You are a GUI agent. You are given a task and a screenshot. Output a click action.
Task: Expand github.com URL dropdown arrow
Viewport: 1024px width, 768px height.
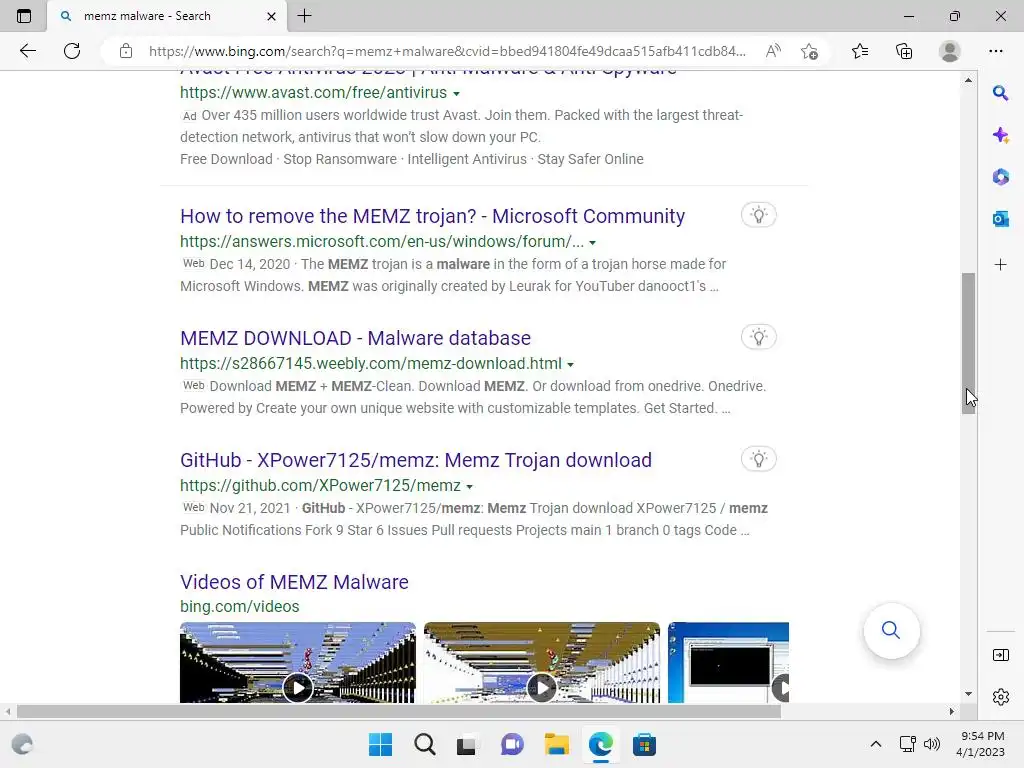pyautogui.click(x=470, y=487)
